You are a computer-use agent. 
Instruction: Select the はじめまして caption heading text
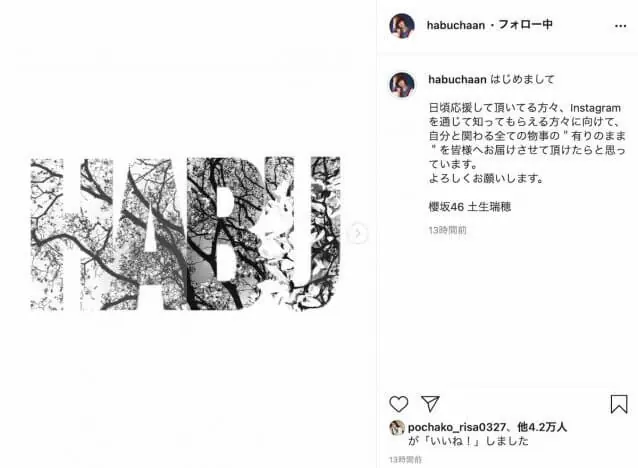coord(522,79)
